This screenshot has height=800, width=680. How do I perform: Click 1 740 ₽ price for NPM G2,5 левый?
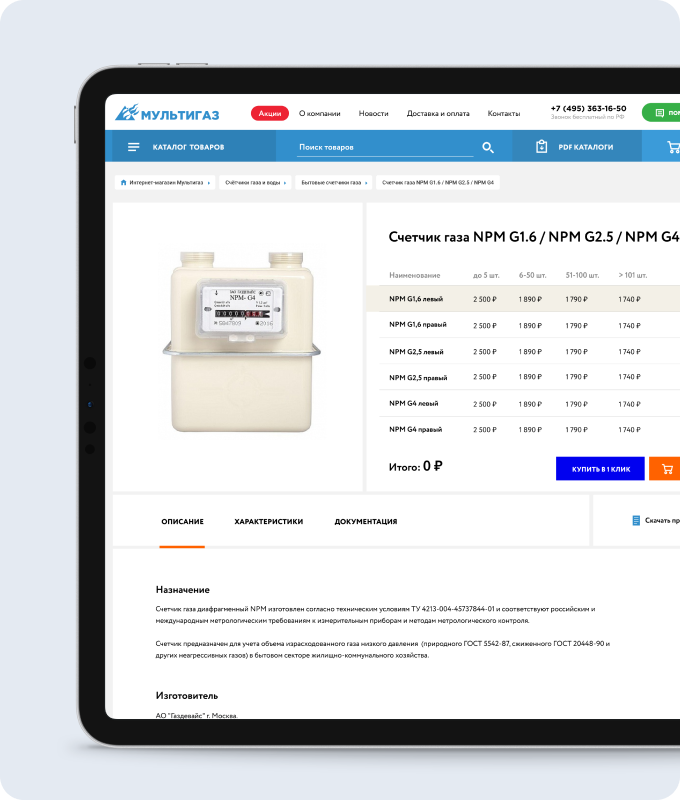[629, 352]
